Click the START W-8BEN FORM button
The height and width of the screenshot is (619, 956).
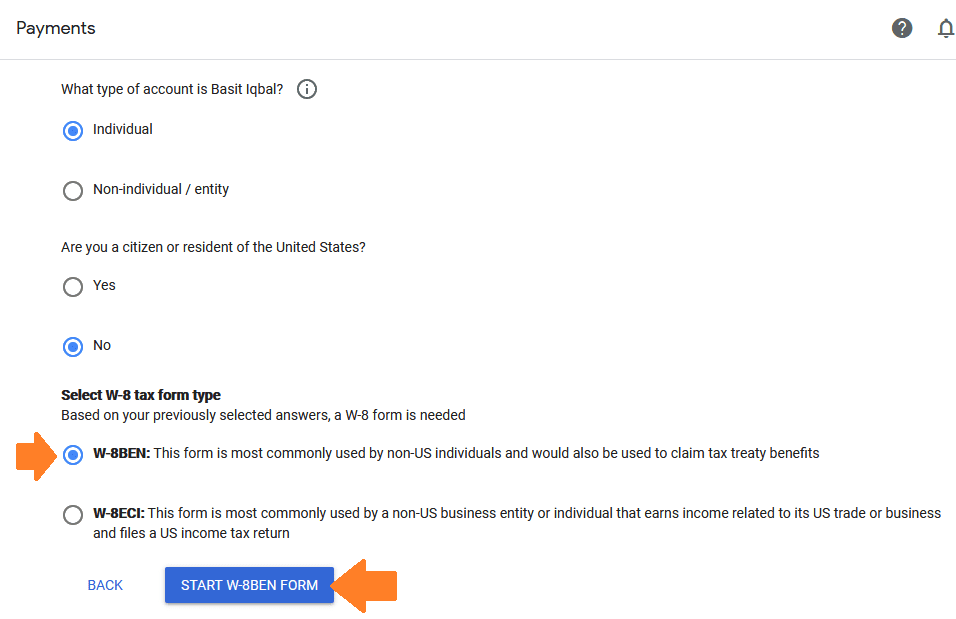point(249,585)
